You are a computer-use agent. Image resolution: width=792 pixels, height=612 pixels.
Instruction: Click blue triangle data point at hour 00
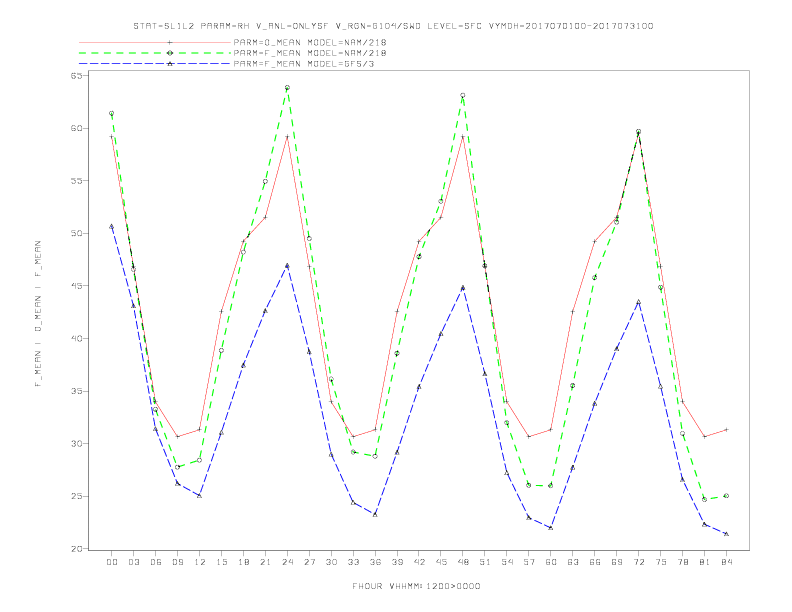coord(112,227)
